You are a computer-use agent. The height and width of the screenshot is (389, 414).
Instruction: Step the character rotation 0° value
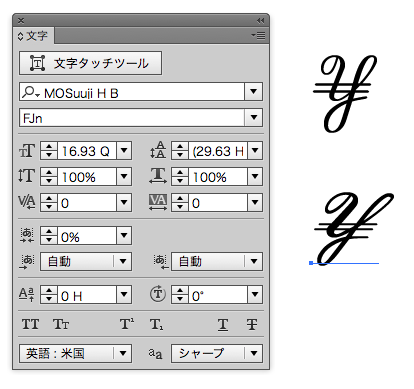(x=180, y=295)
